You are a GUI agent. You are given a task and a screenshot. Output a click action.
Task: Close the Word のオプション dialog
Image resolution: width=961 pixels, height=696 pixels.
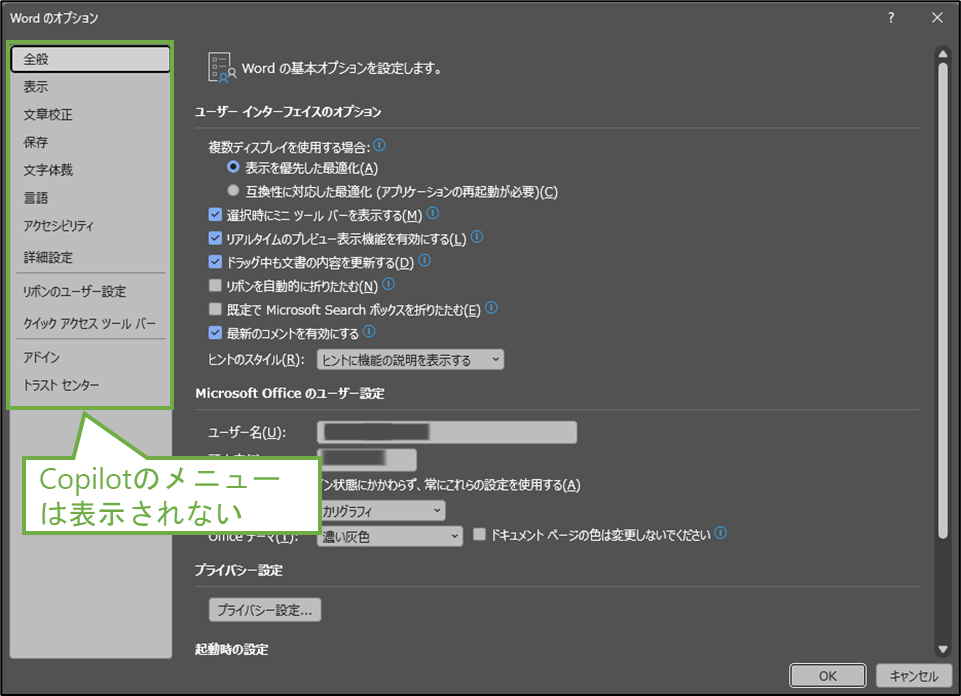[x=937, y=18]
